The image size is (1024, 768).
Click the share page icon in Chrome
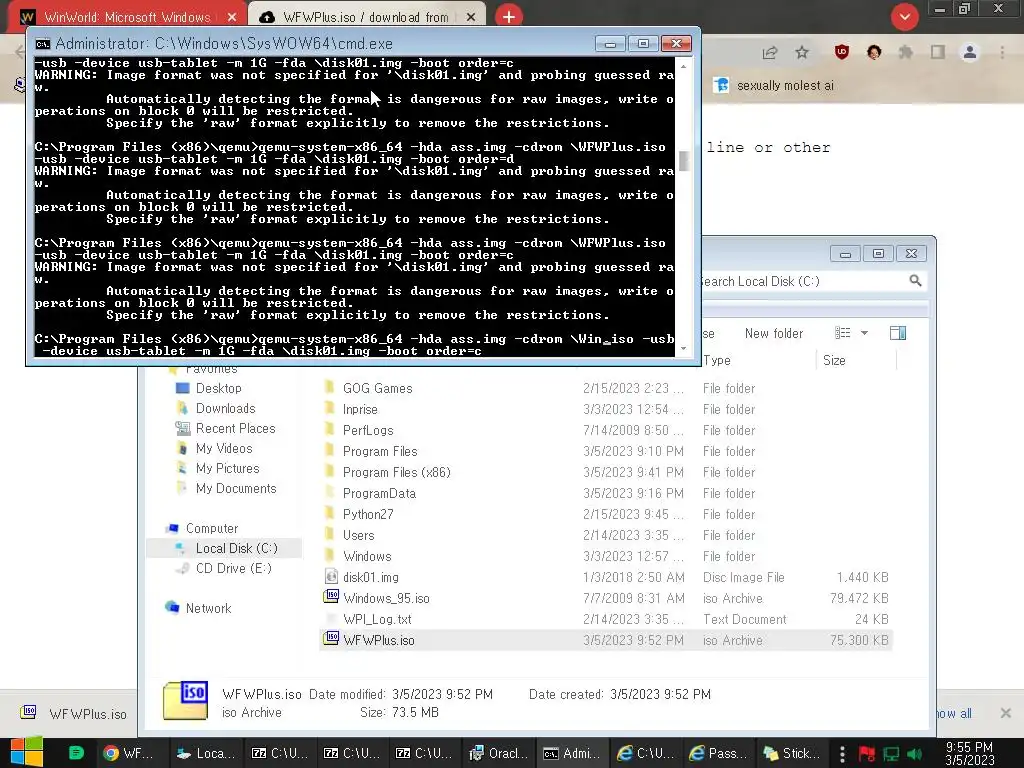(x=770, y=52)
